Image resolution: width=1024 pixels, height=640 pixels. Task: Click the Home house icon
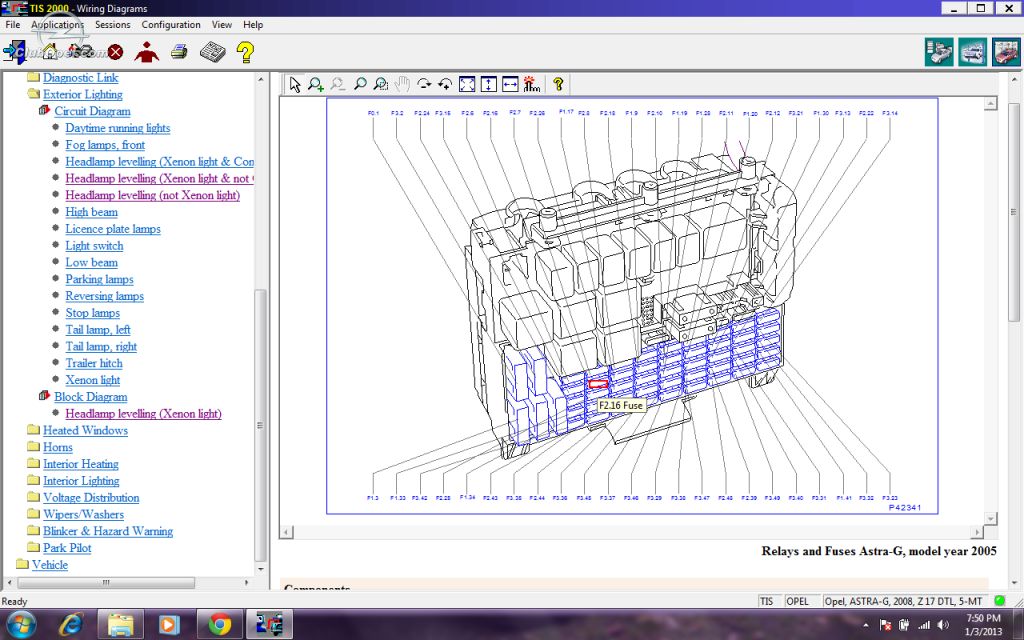[50, 52]
